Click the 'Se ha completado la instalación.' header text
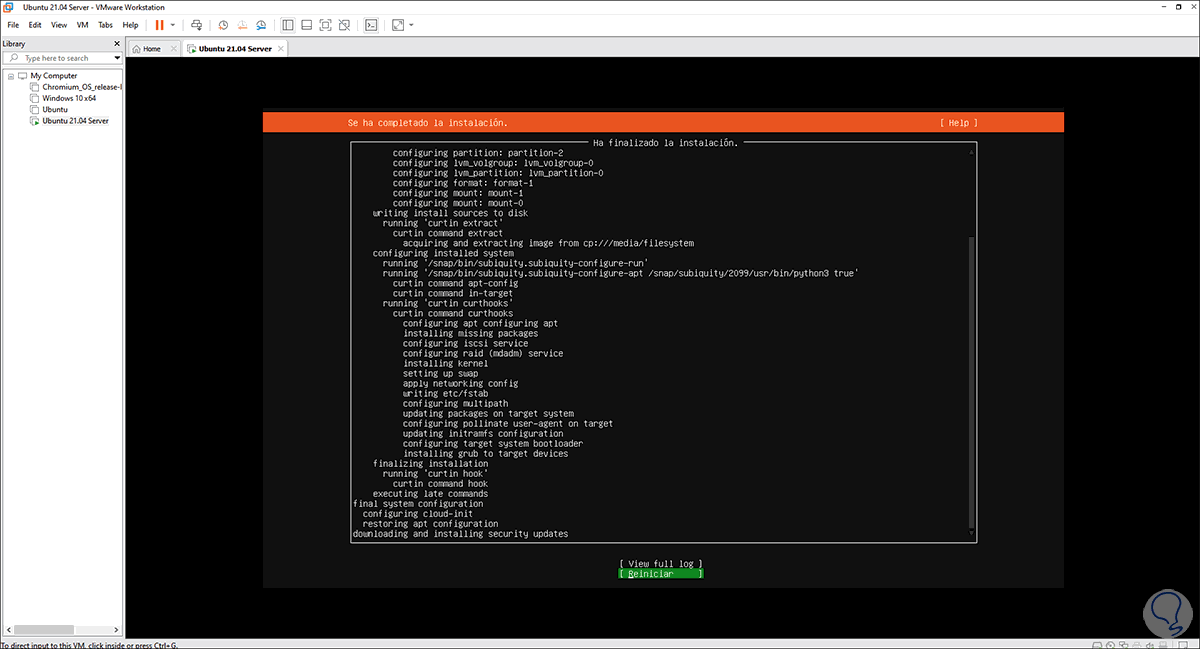This screenshot has height=649, width=1200. click(x=427, y=122)
